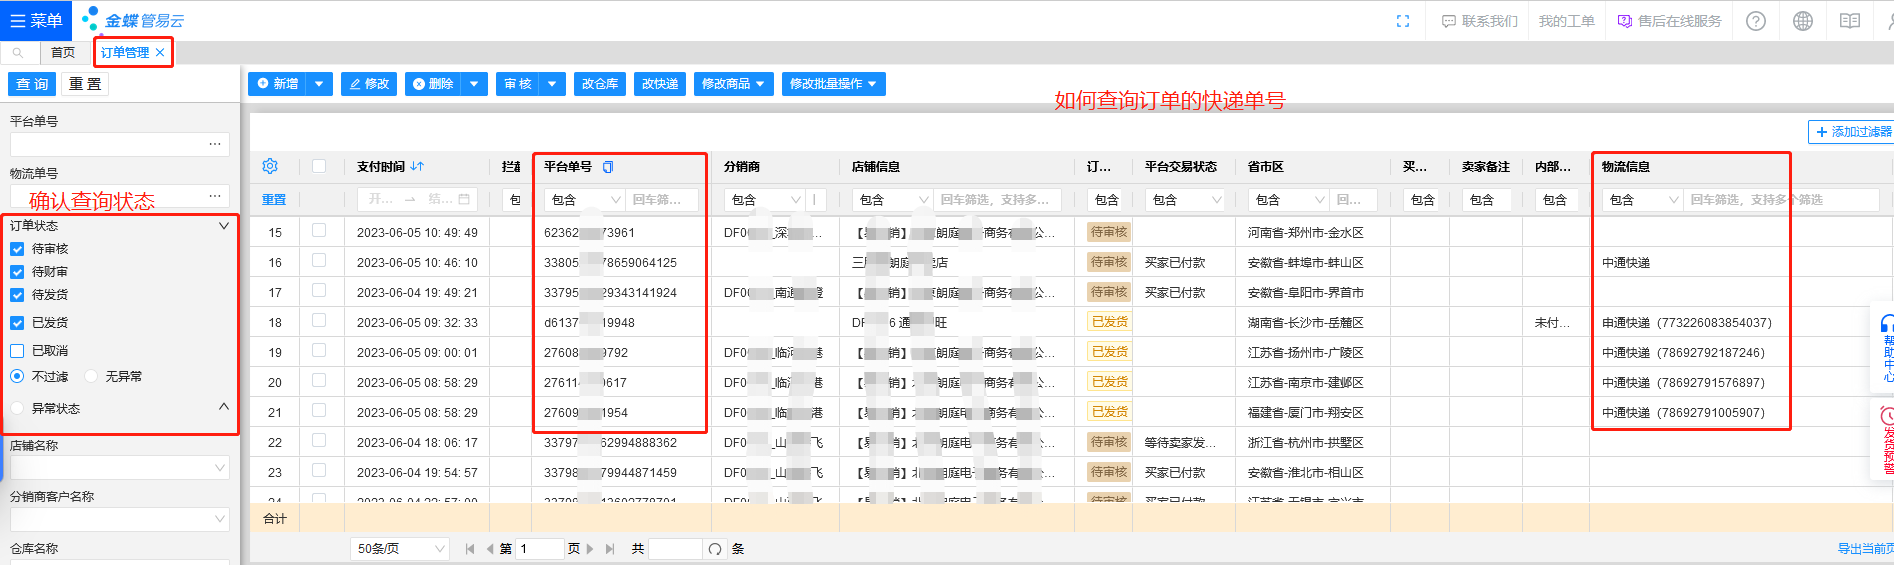The width and height of the screenshot is (1894, 565).
Task: Click the globe language icon
Action: (1803, 21)
